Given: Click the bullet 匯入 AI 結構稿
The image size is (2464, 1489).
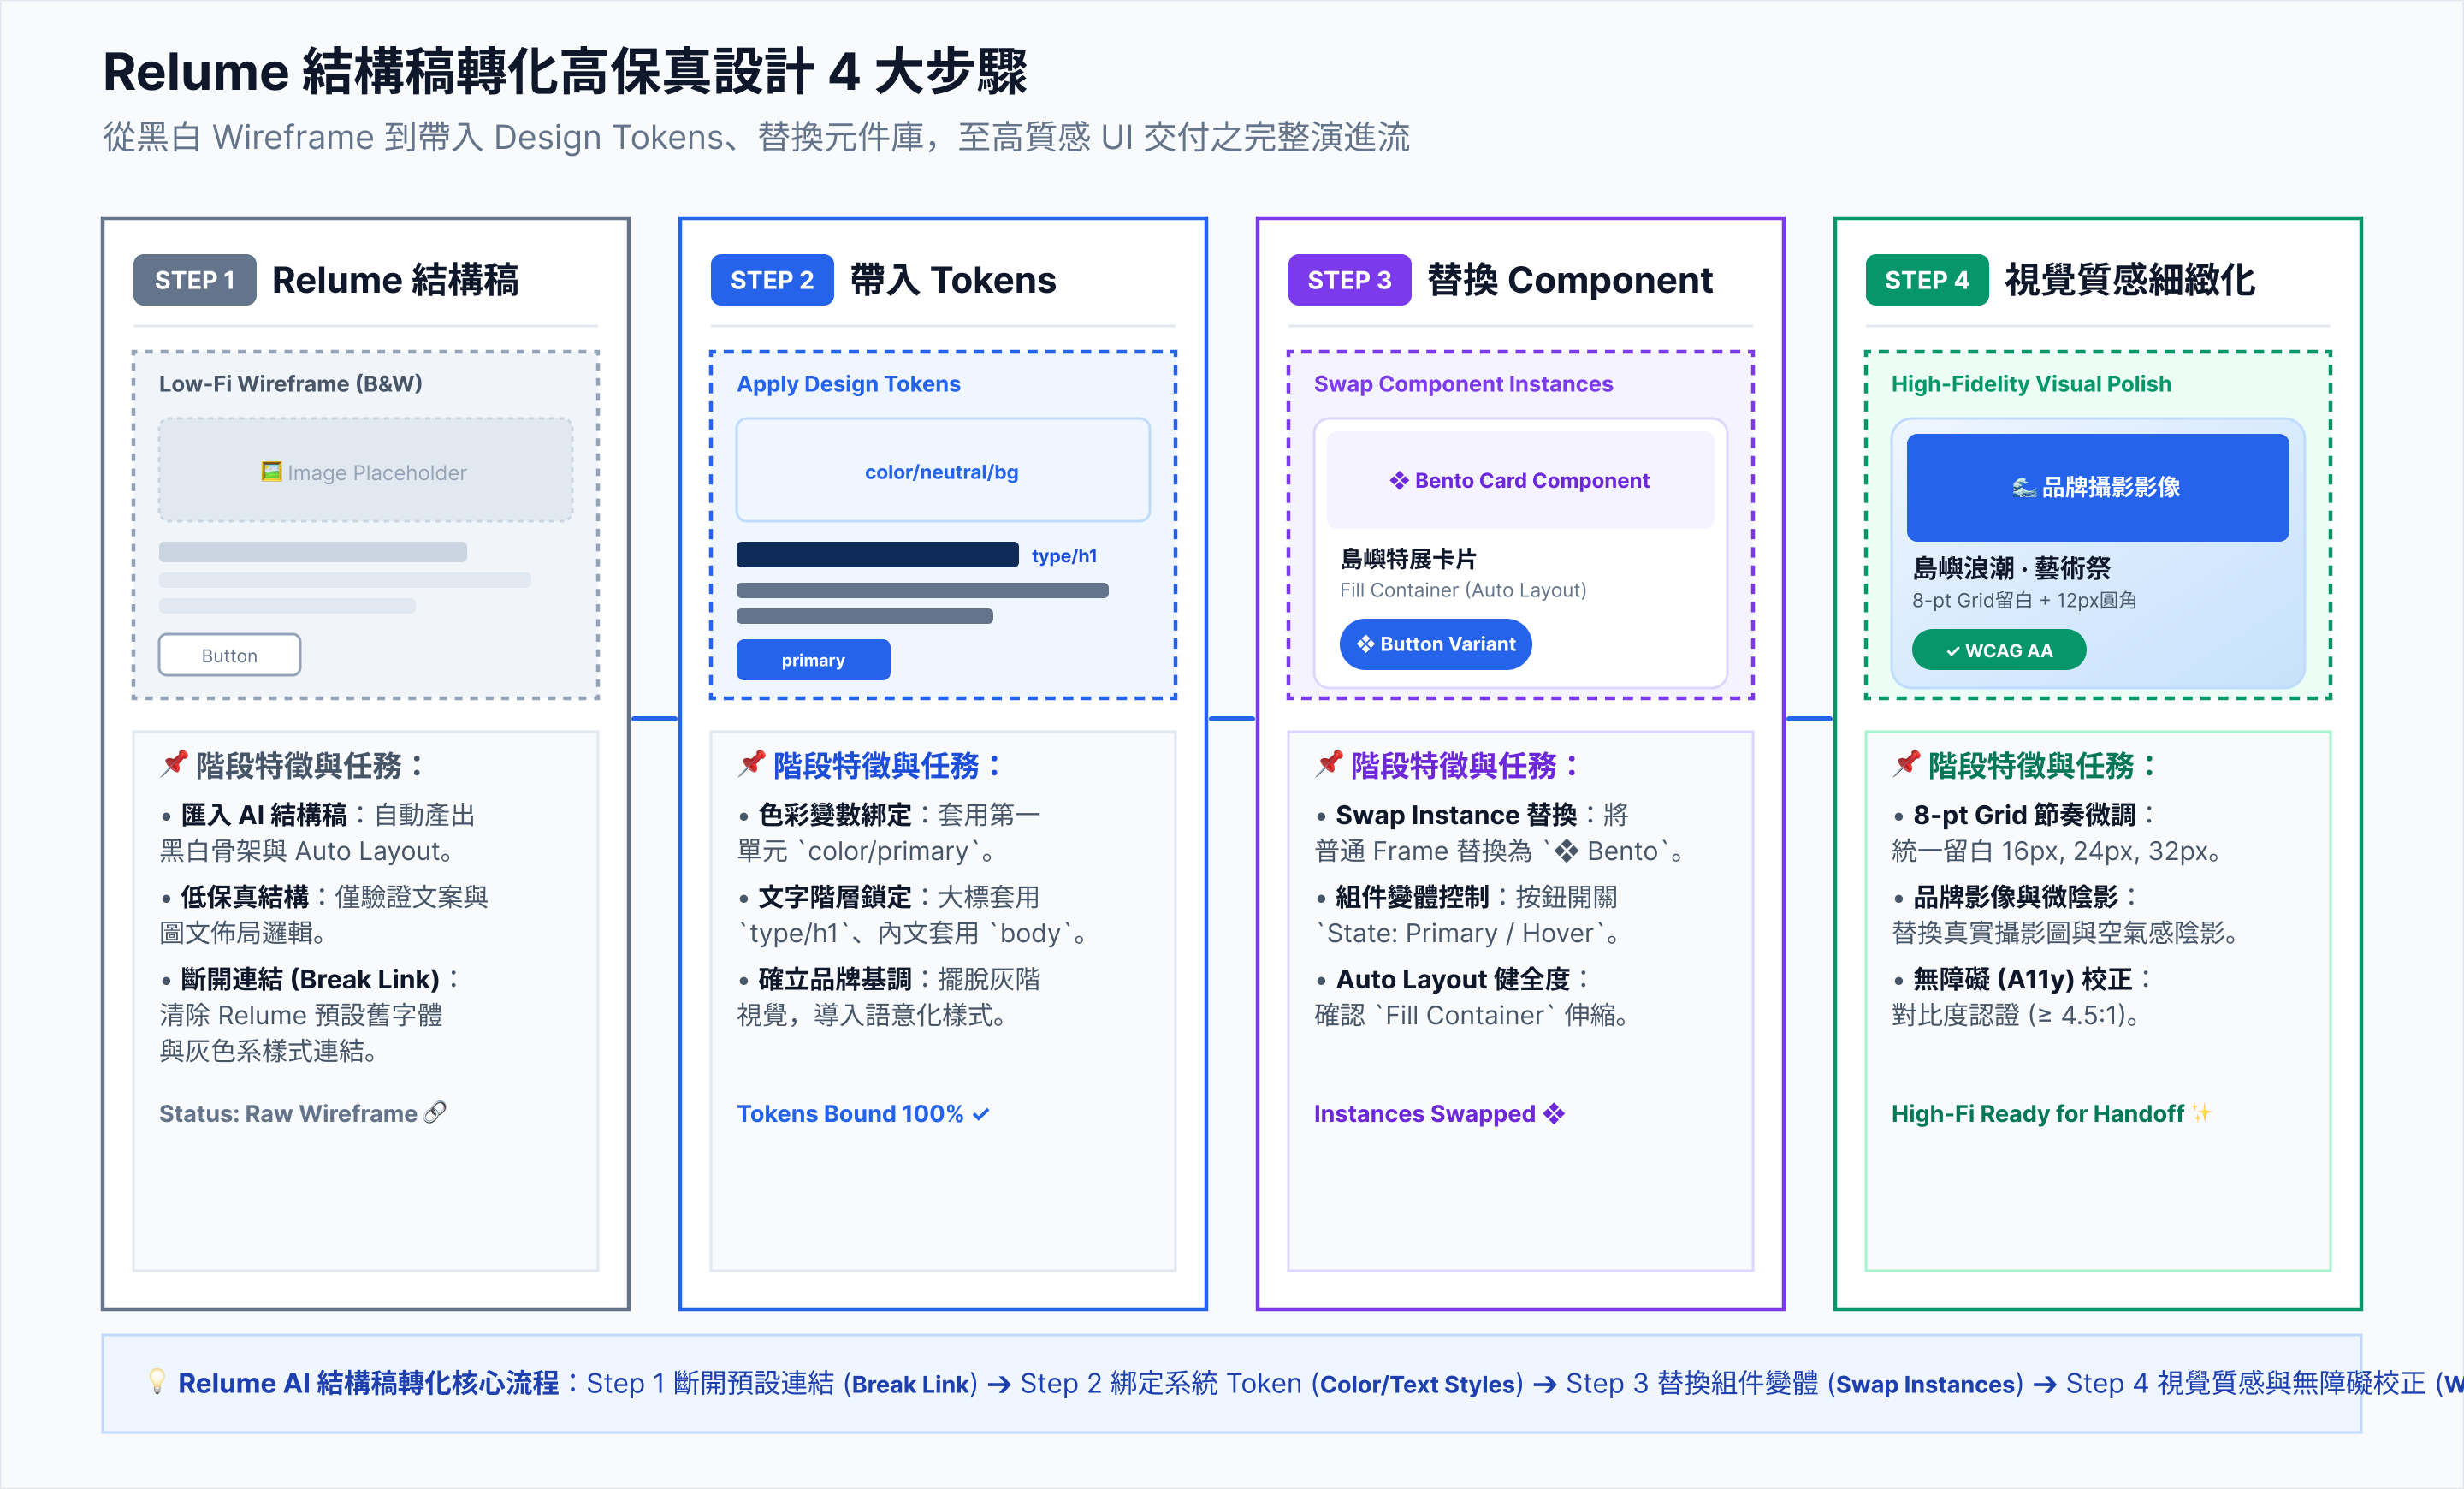Looking at the screenshot, I should [263, 815].
